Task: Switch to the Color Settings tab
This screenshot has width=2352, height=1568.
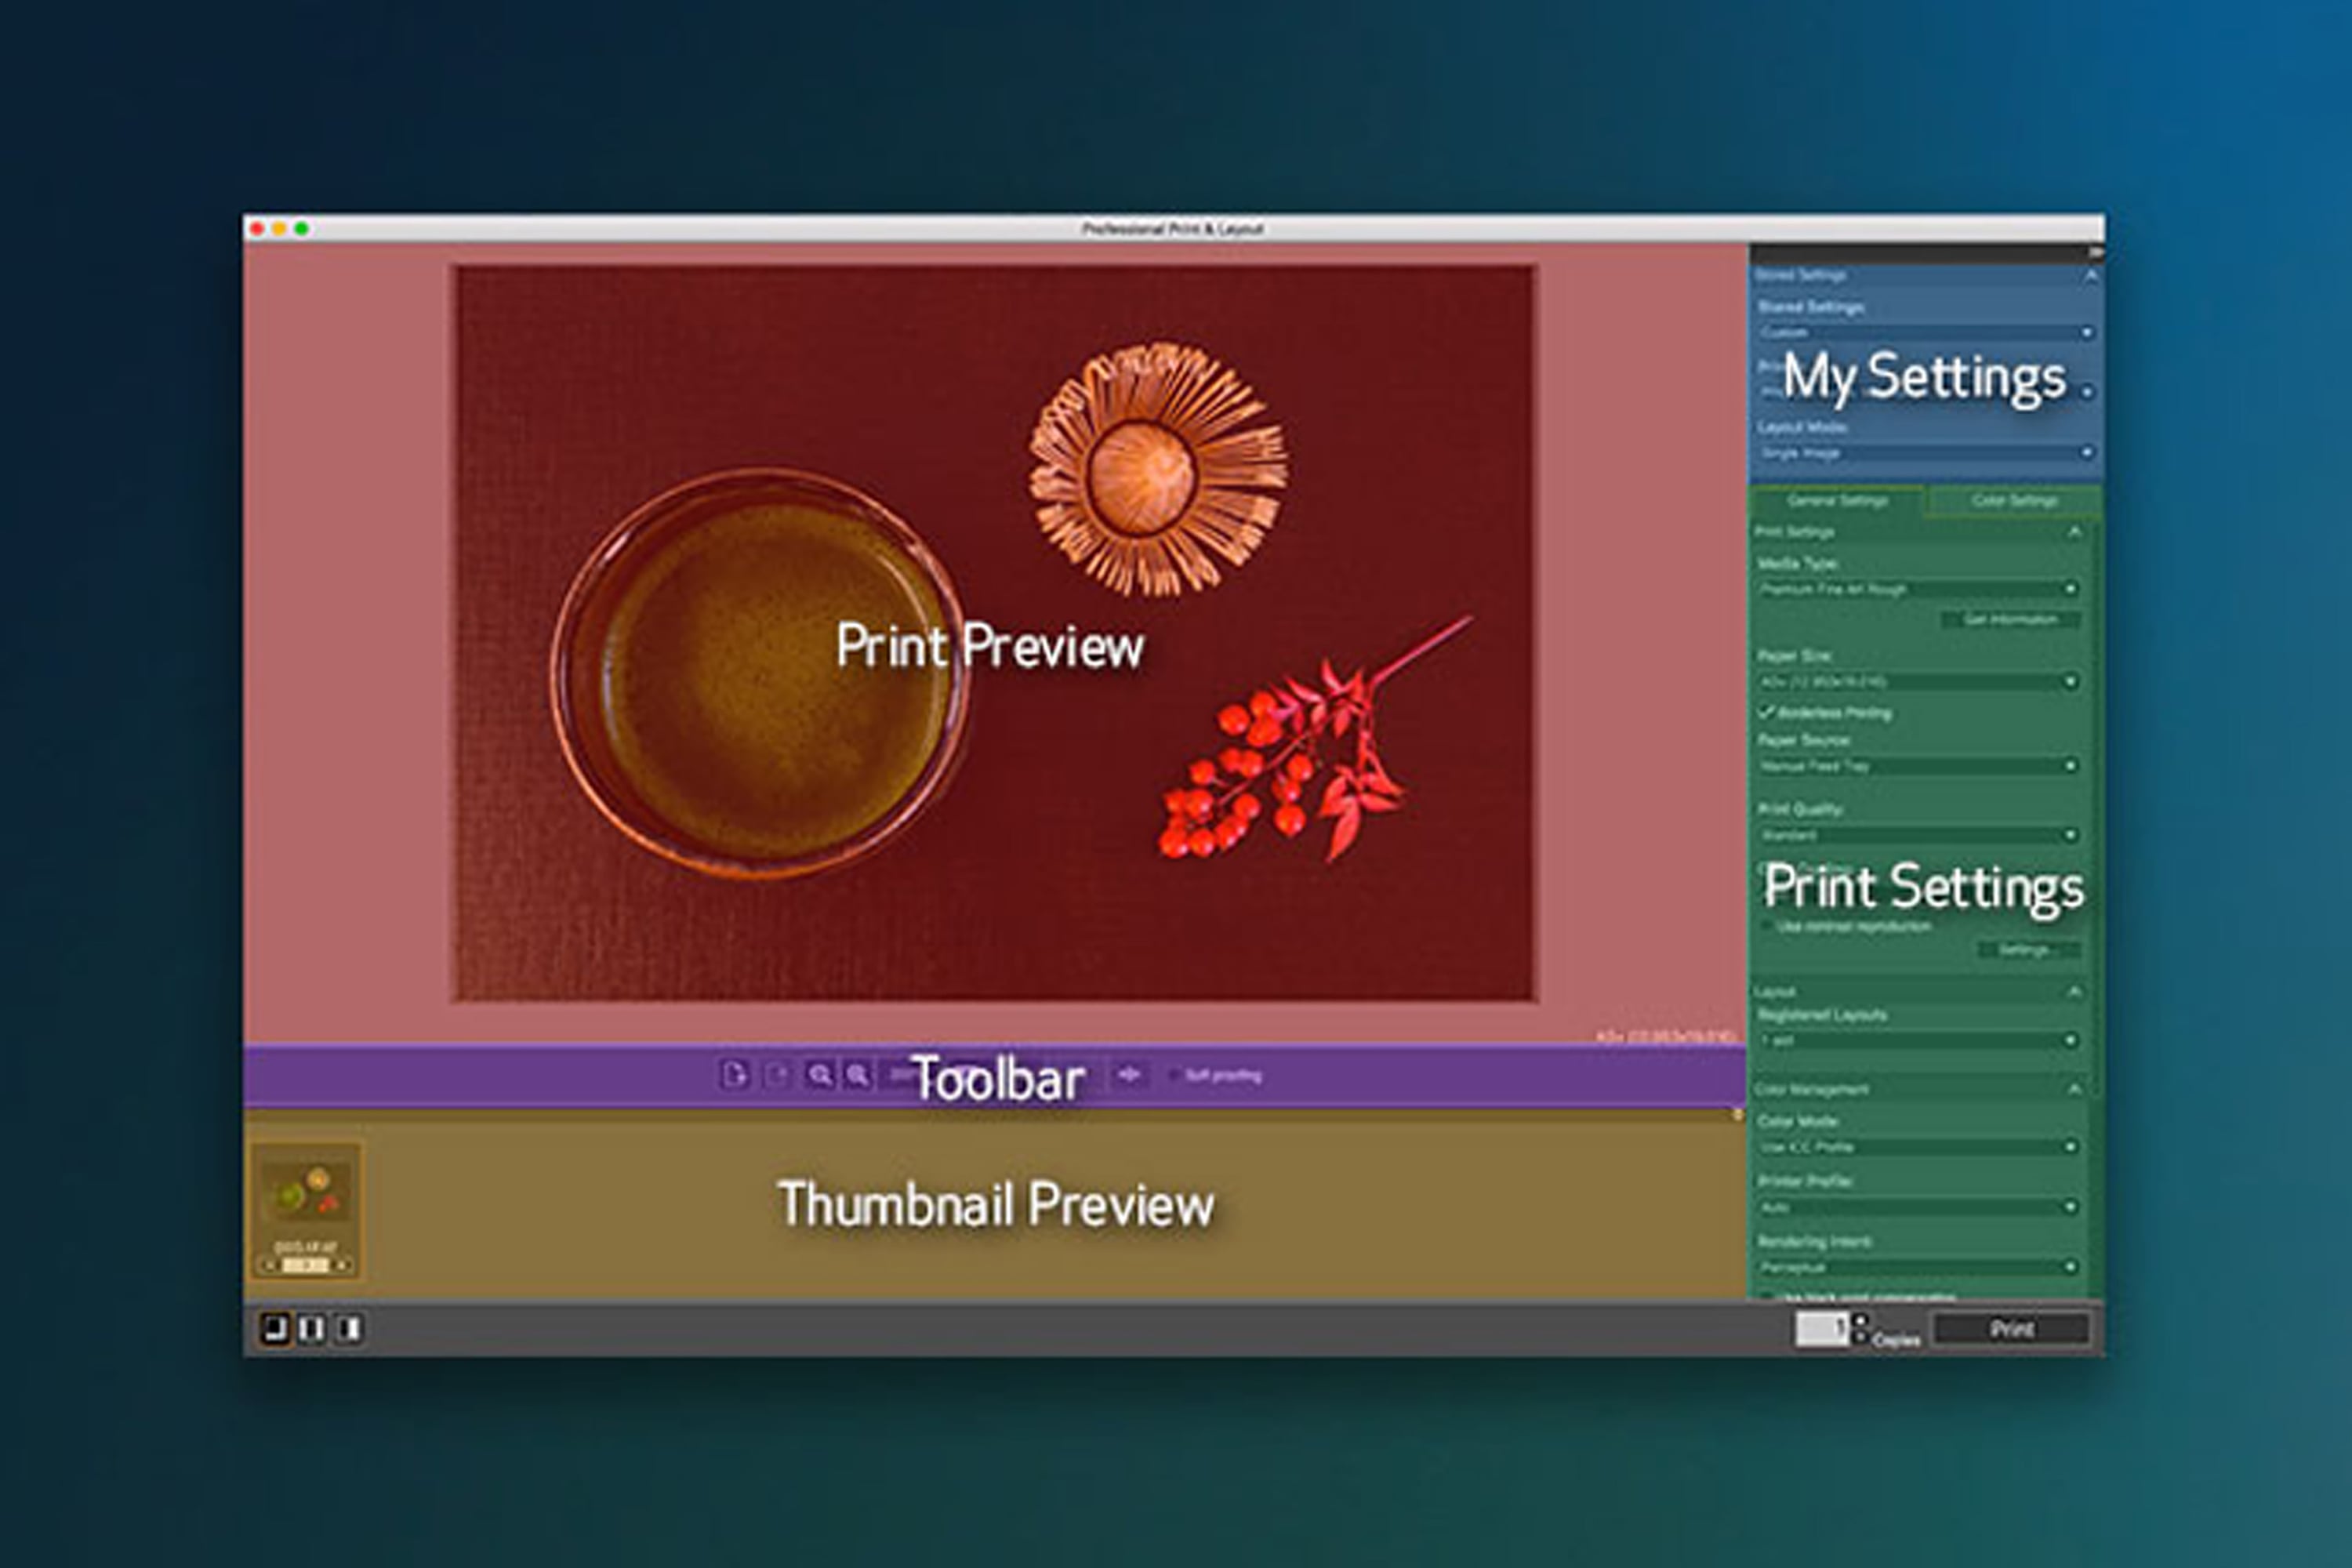Action: (2014, 500)
